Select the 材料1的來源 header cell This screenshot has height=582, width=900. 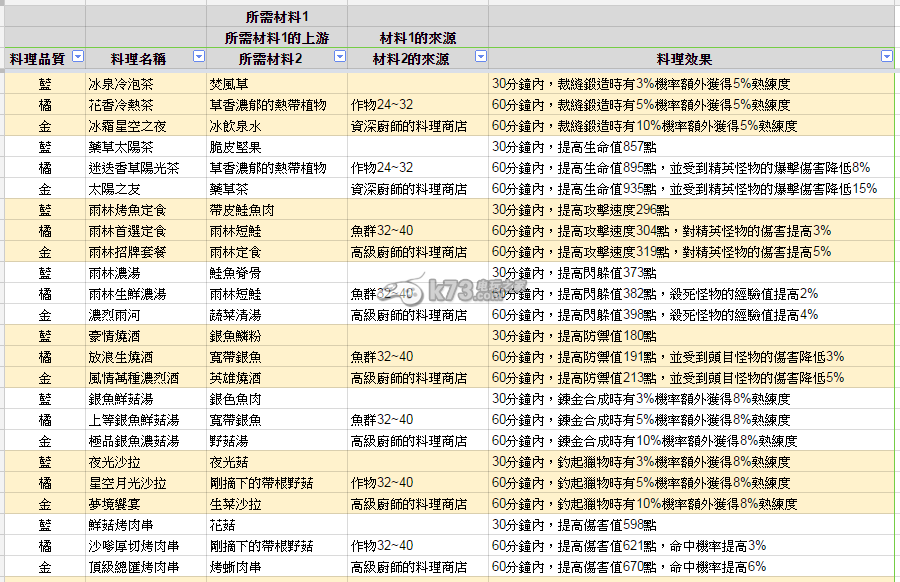click(417, 38)
